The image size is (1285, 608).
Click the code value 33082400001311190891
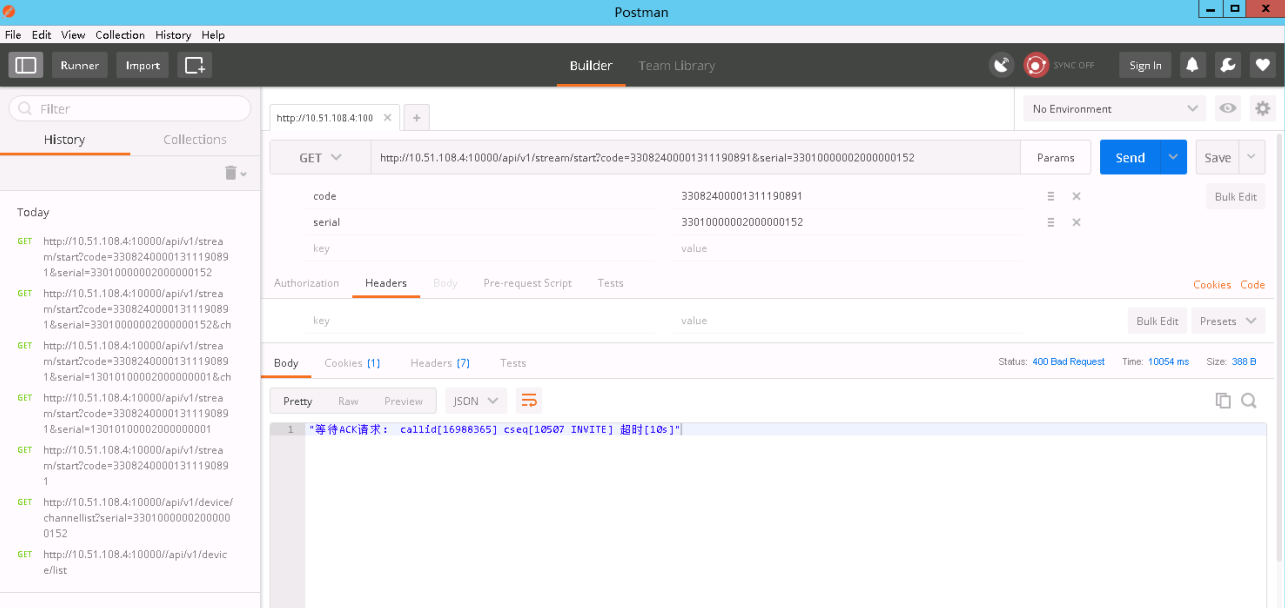point(742,196)
